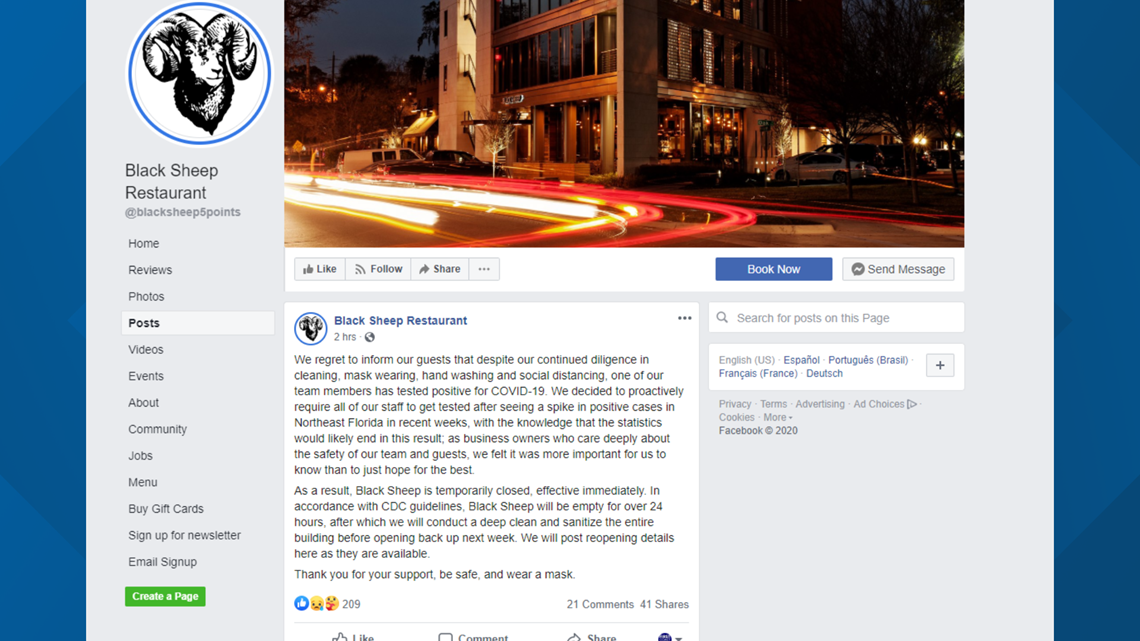Click Send Message button
The width and height of the screenshot is (1140, 641).
(x=898, y=269)
